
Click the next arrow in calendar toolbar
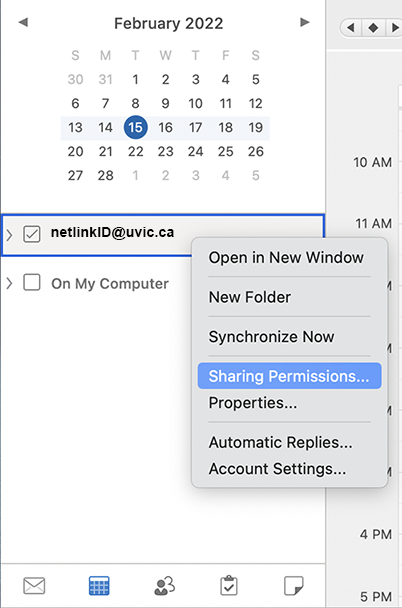point(395,28)
